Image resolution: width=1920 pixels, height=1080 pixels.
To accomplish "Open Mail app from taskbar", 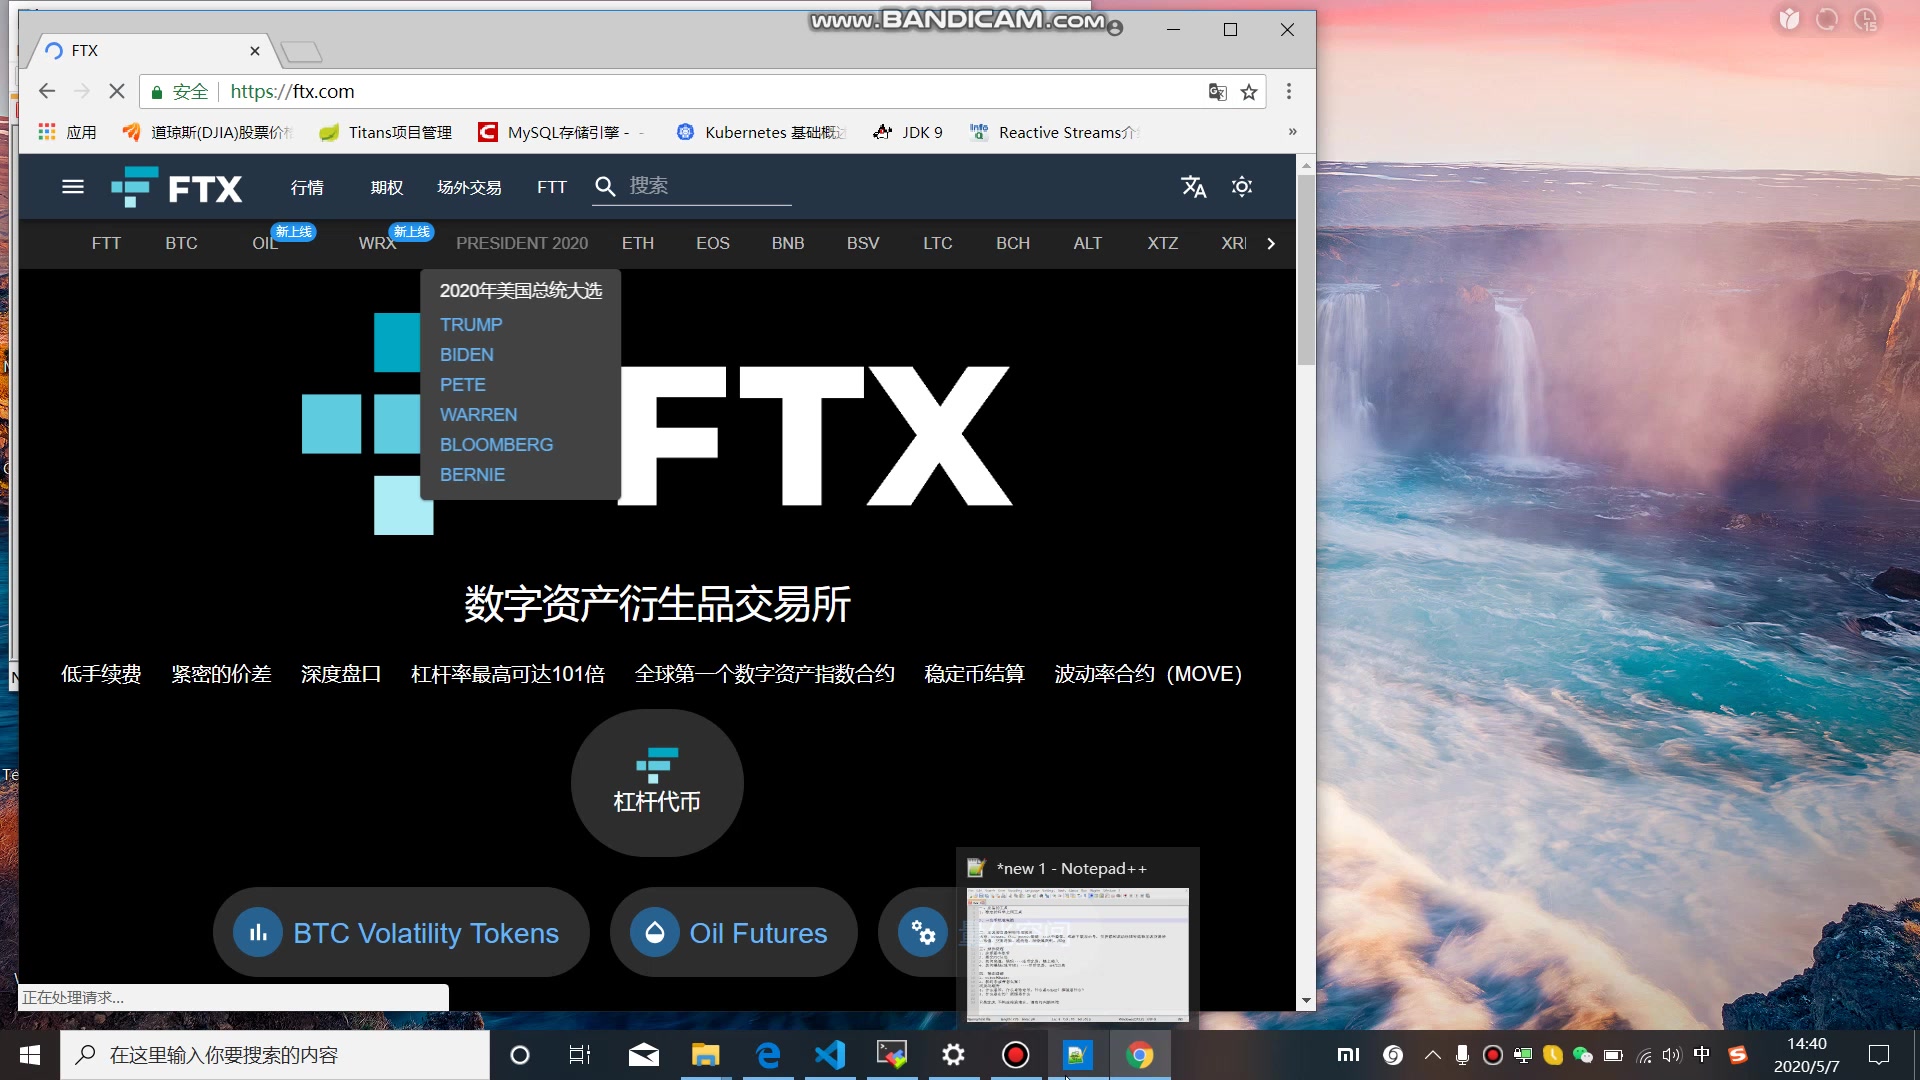I will point(644,1055).
